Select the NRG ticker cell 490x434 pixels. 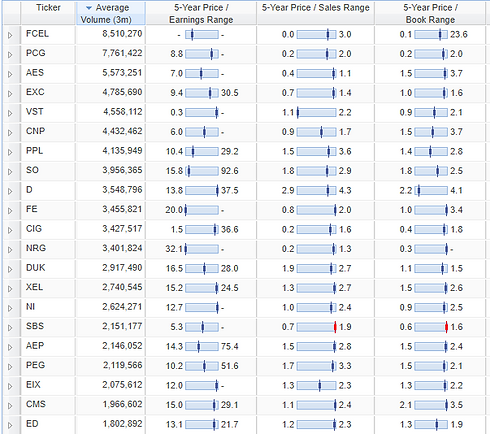coord(48,249)
